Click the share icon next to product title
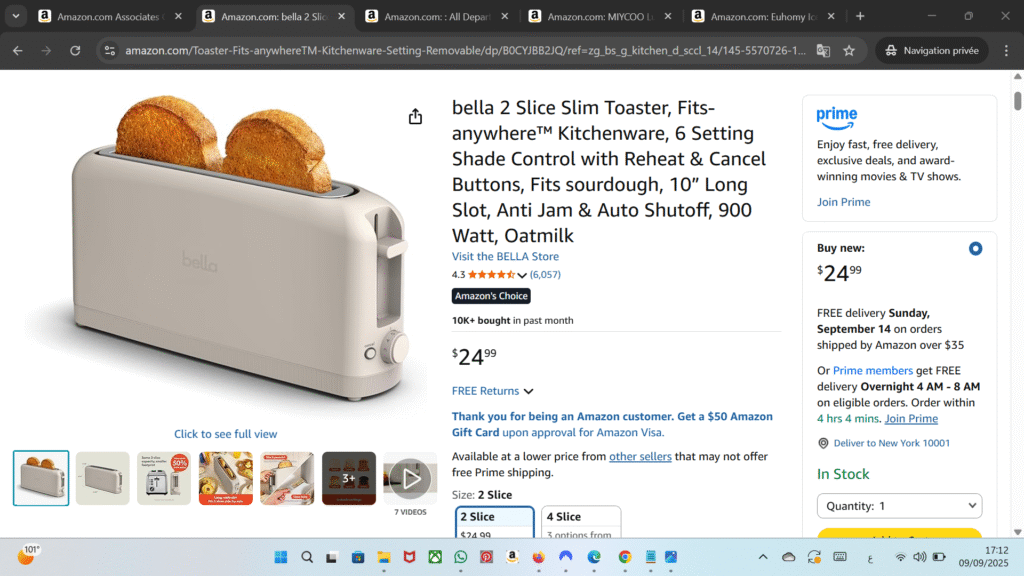1024x576 pixels. (x=415, y=116)
